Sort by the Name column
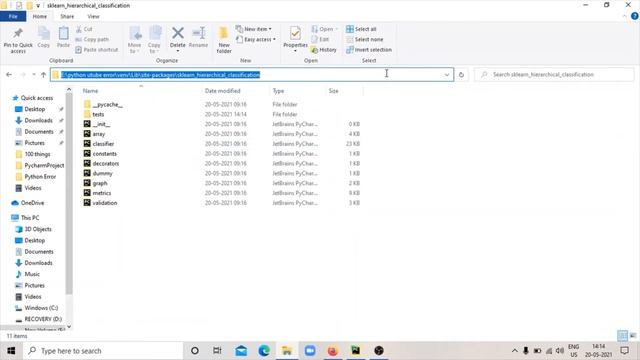 coord(90,91)
